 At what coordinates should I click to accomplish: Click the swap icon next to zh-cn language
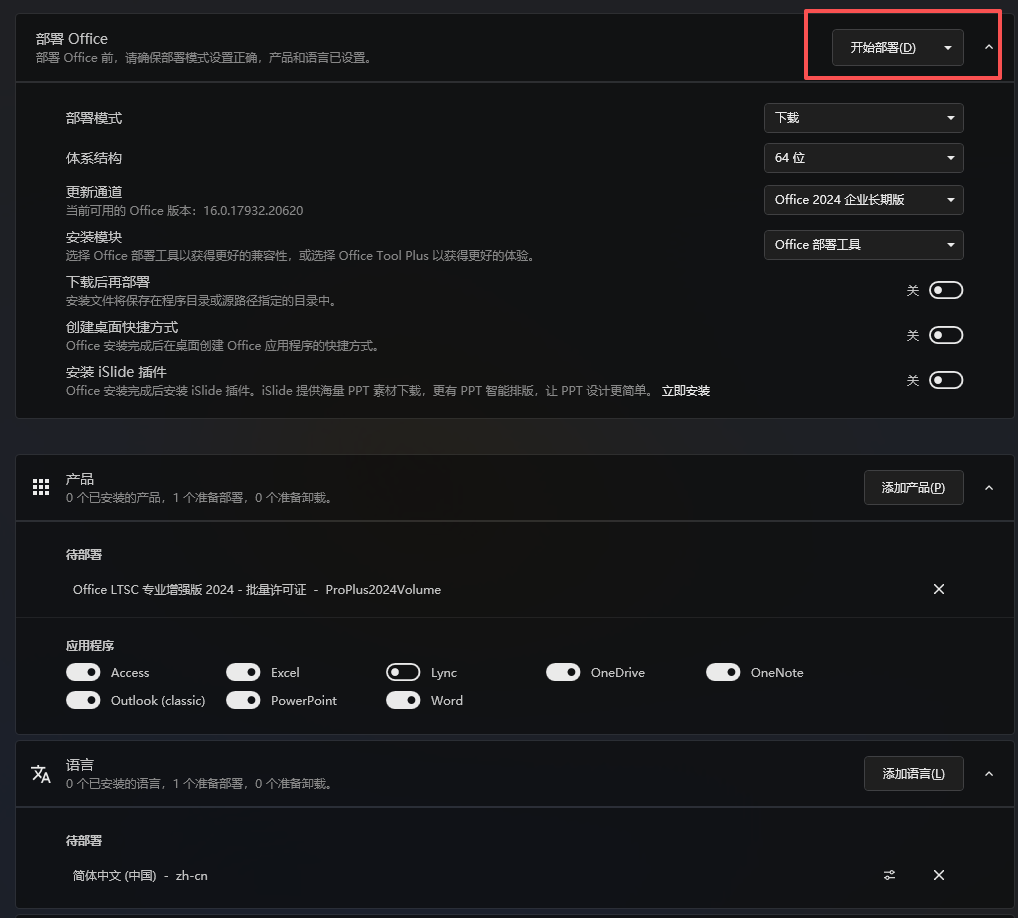point(889,875)
